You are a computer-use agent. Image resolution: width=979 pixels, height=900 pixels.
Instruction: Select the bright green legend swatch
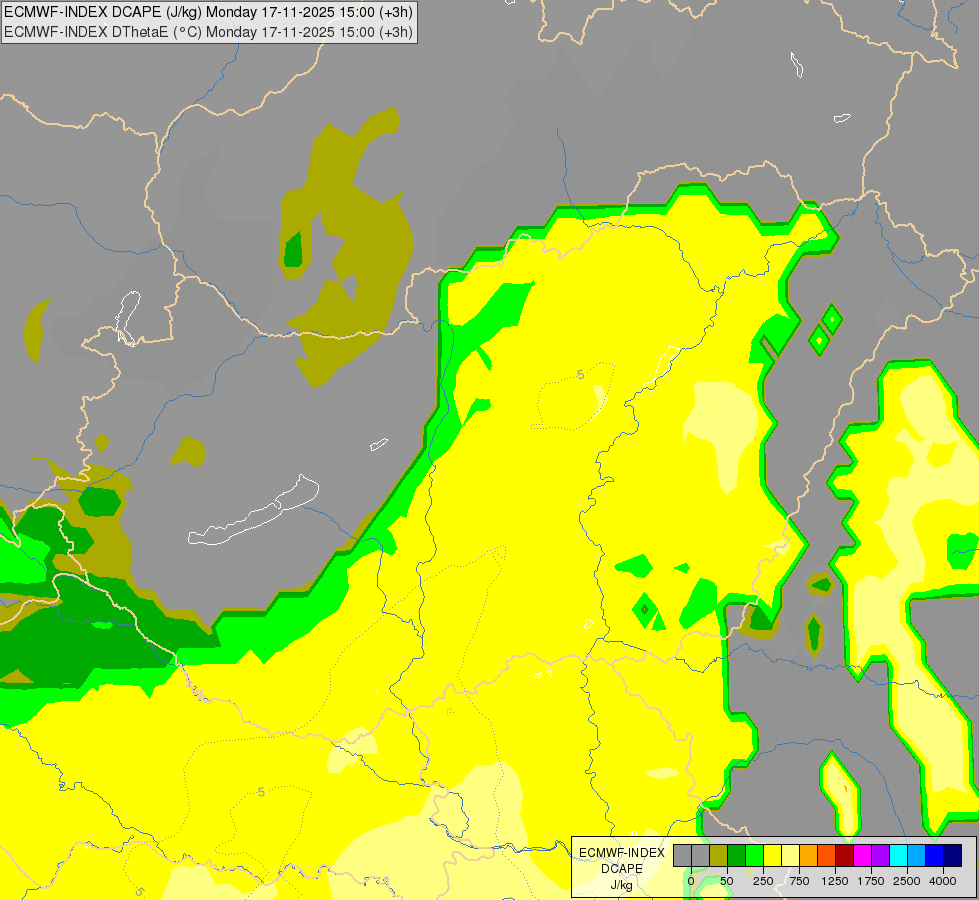tap(755, 855)
